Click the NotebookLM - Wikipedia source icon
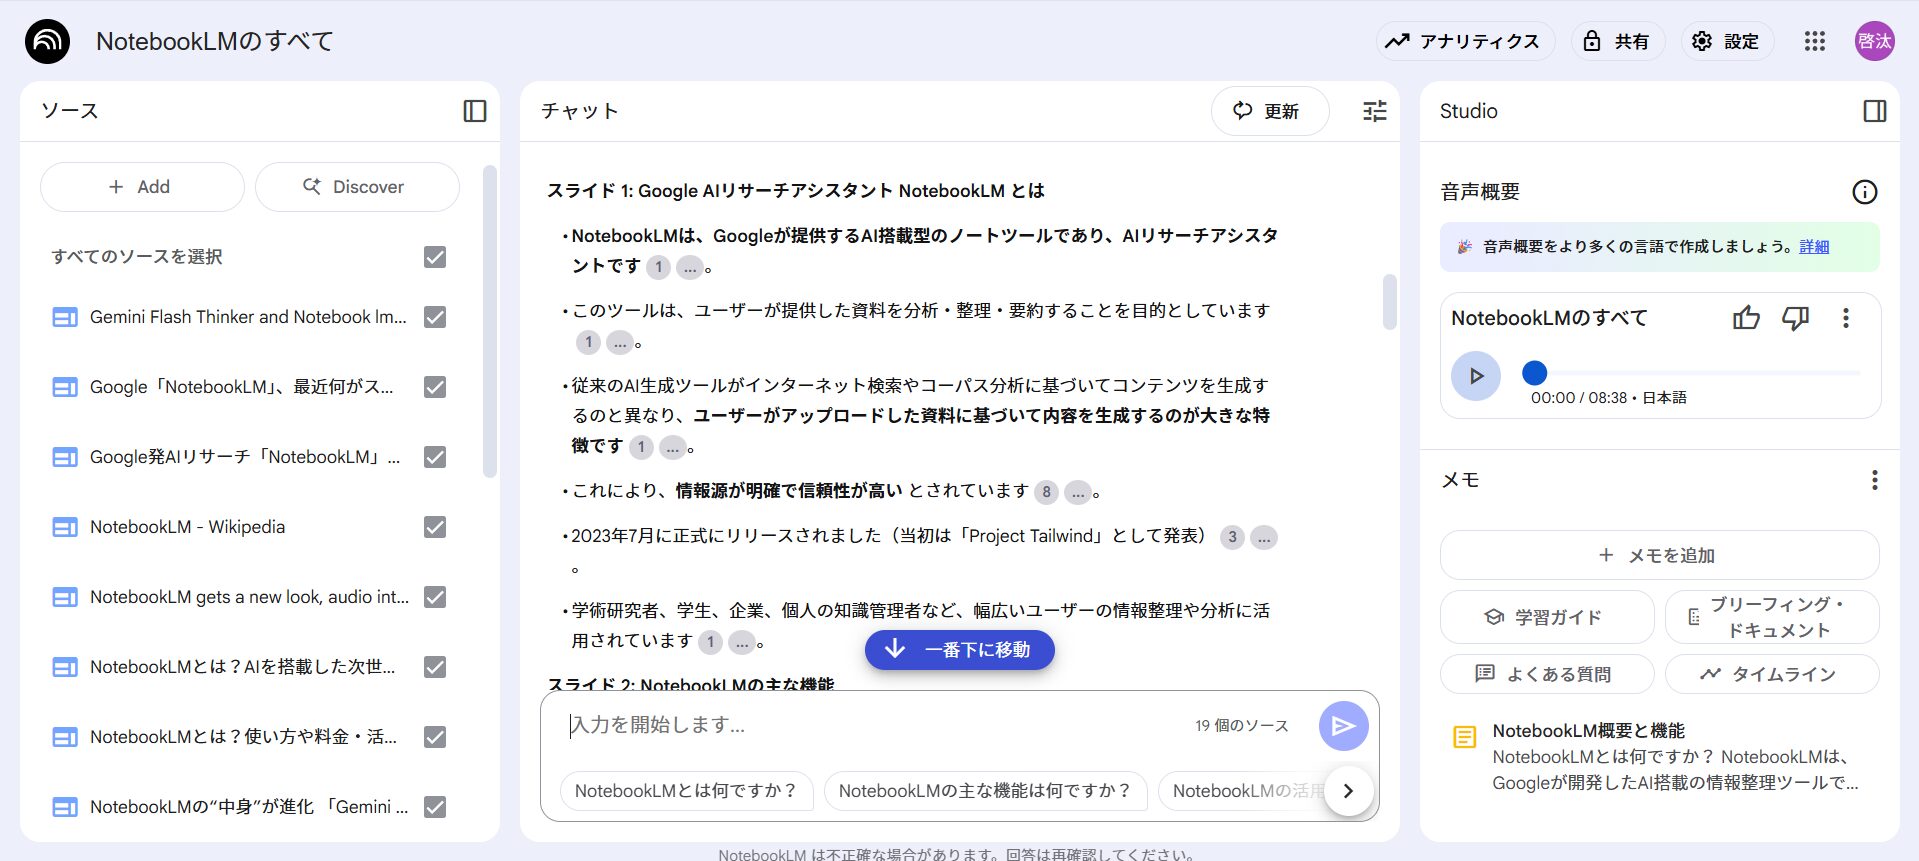This screenshot has height=861, width=1919. click(65, 528)
